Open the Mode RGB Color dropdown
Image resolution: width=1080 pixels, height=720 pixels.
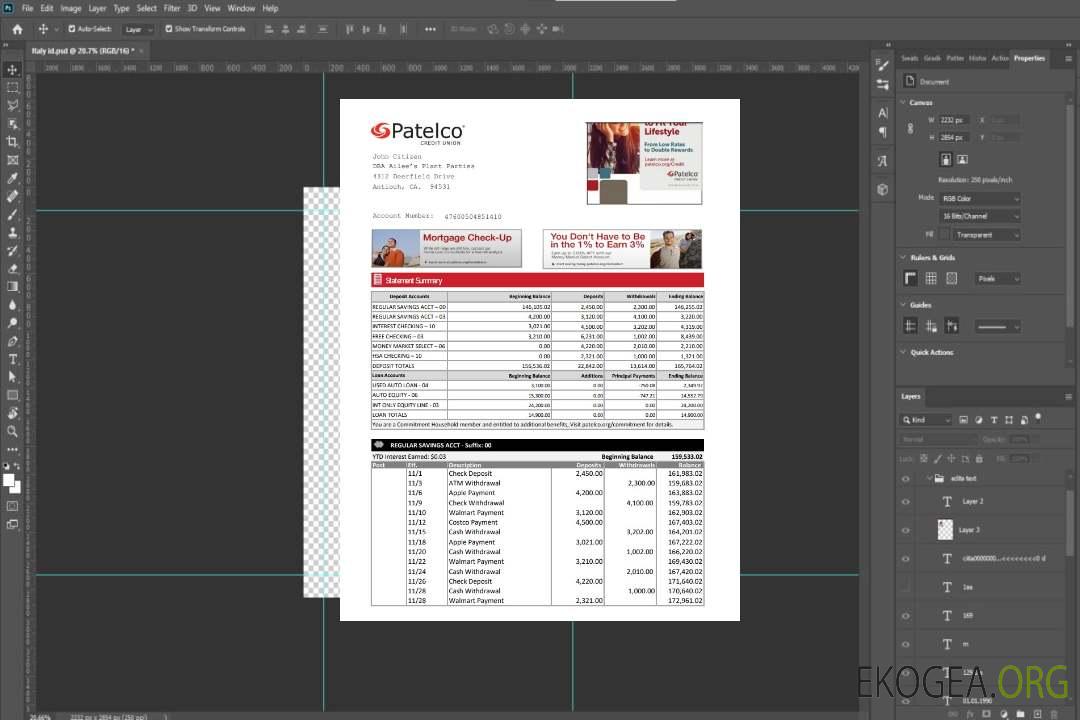980,198
